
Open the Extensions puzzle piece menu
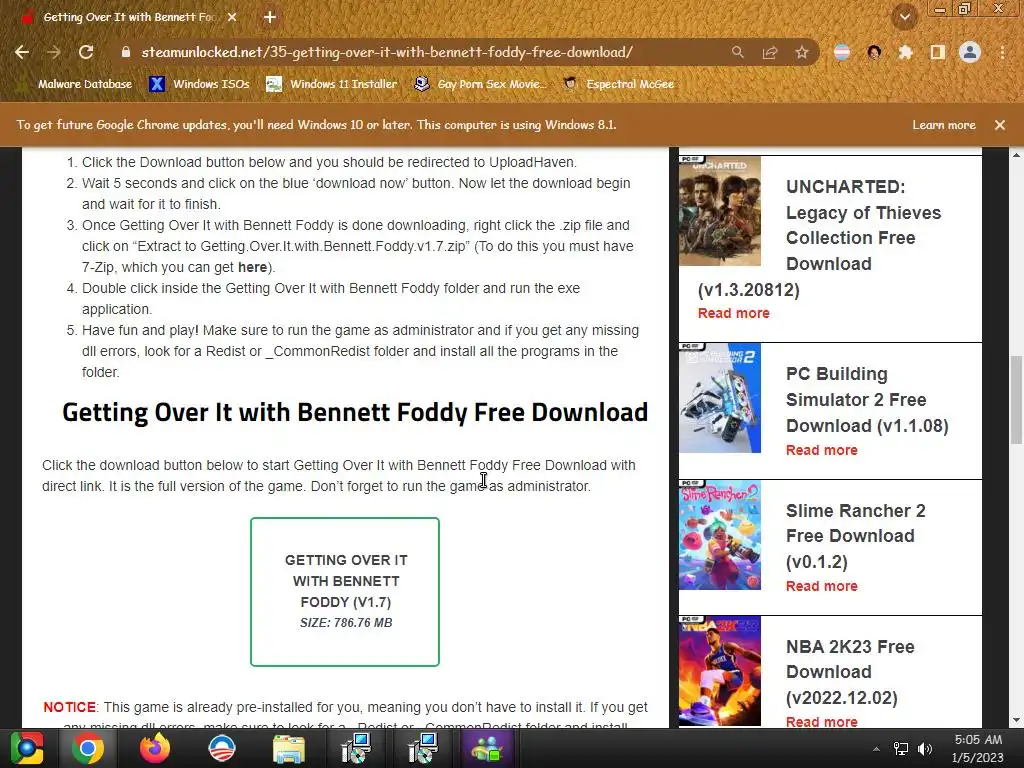click(905, 52)
